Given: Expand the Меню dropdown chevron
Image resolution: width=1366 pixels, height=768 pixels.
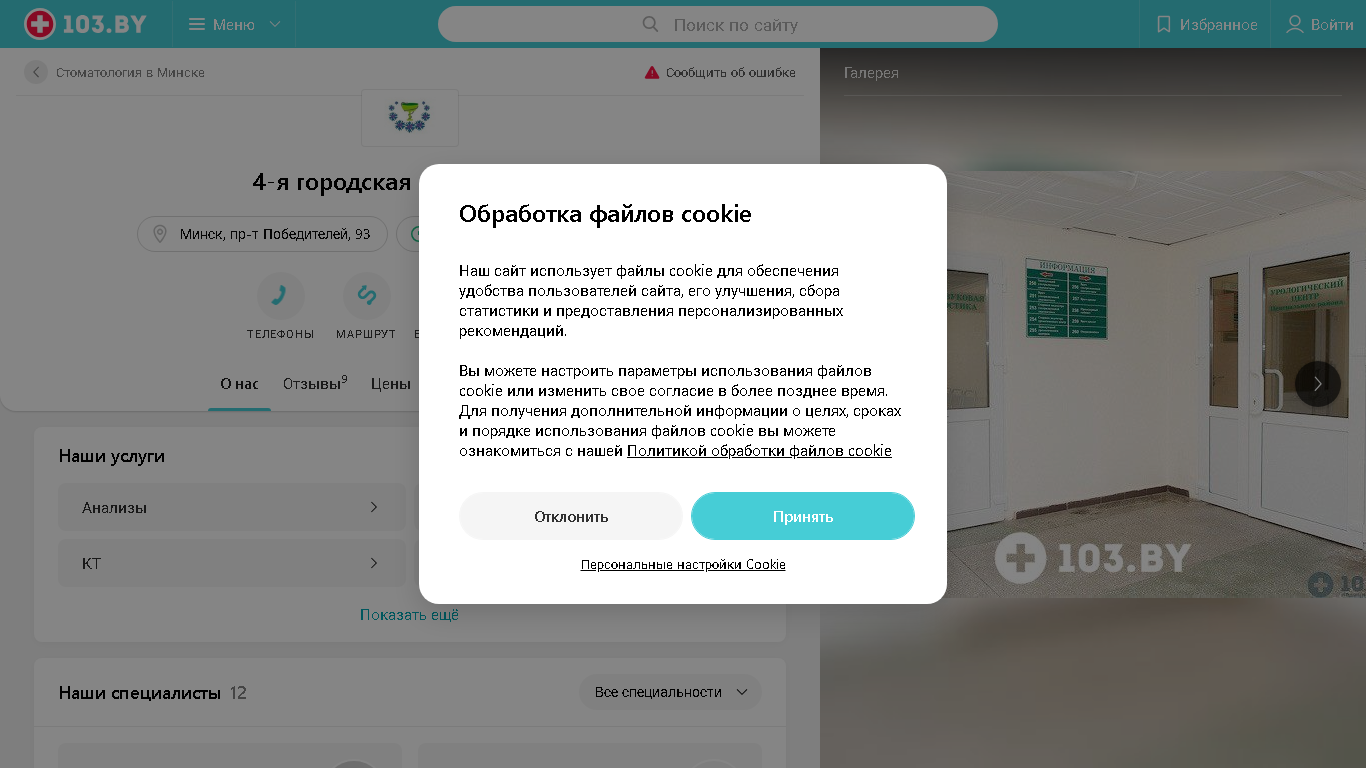Looking at the screenshot, I should click(x=275, y=24).
